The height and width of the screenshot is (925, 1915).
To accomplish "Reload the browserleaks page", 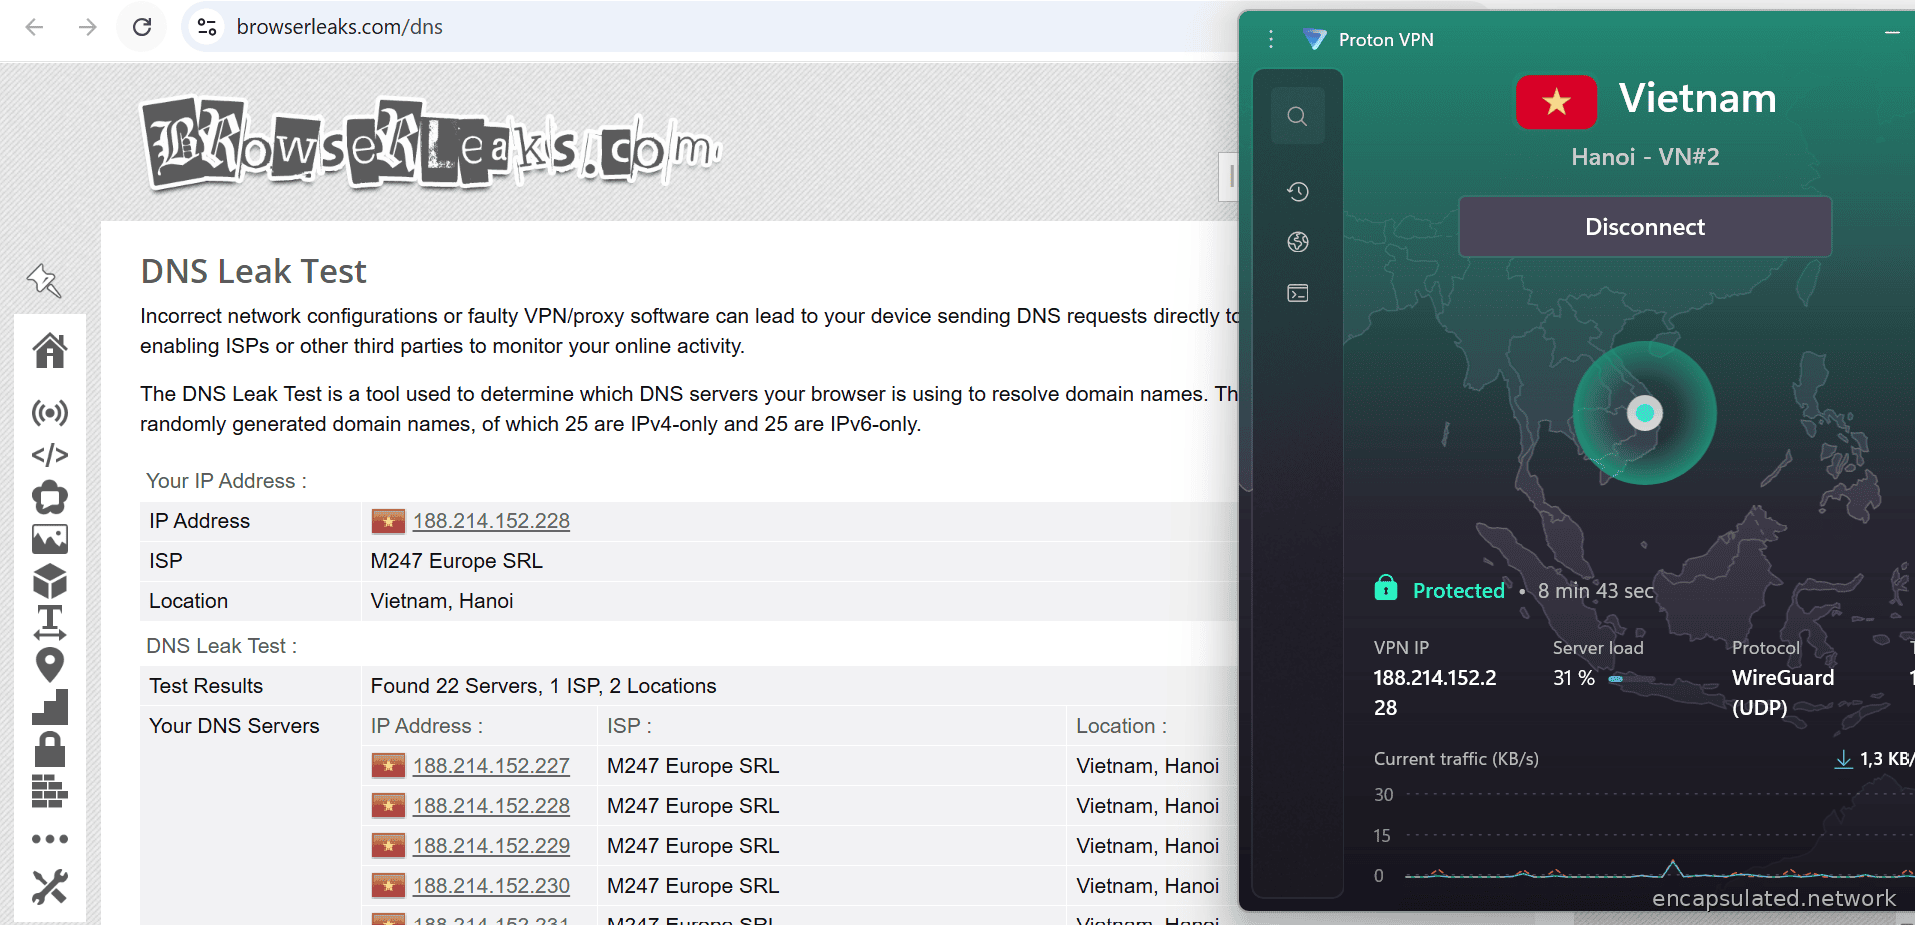I will [x=142, y=27].
